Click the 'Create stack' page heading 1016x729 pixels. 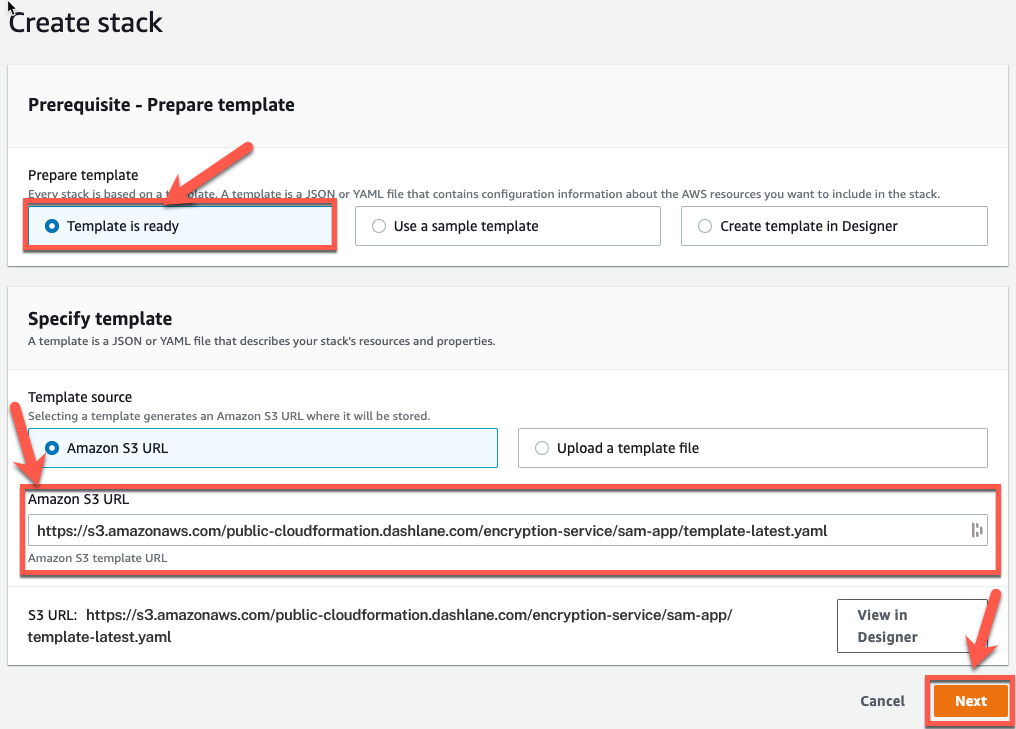pyautogui.click(x=86, y=23)
